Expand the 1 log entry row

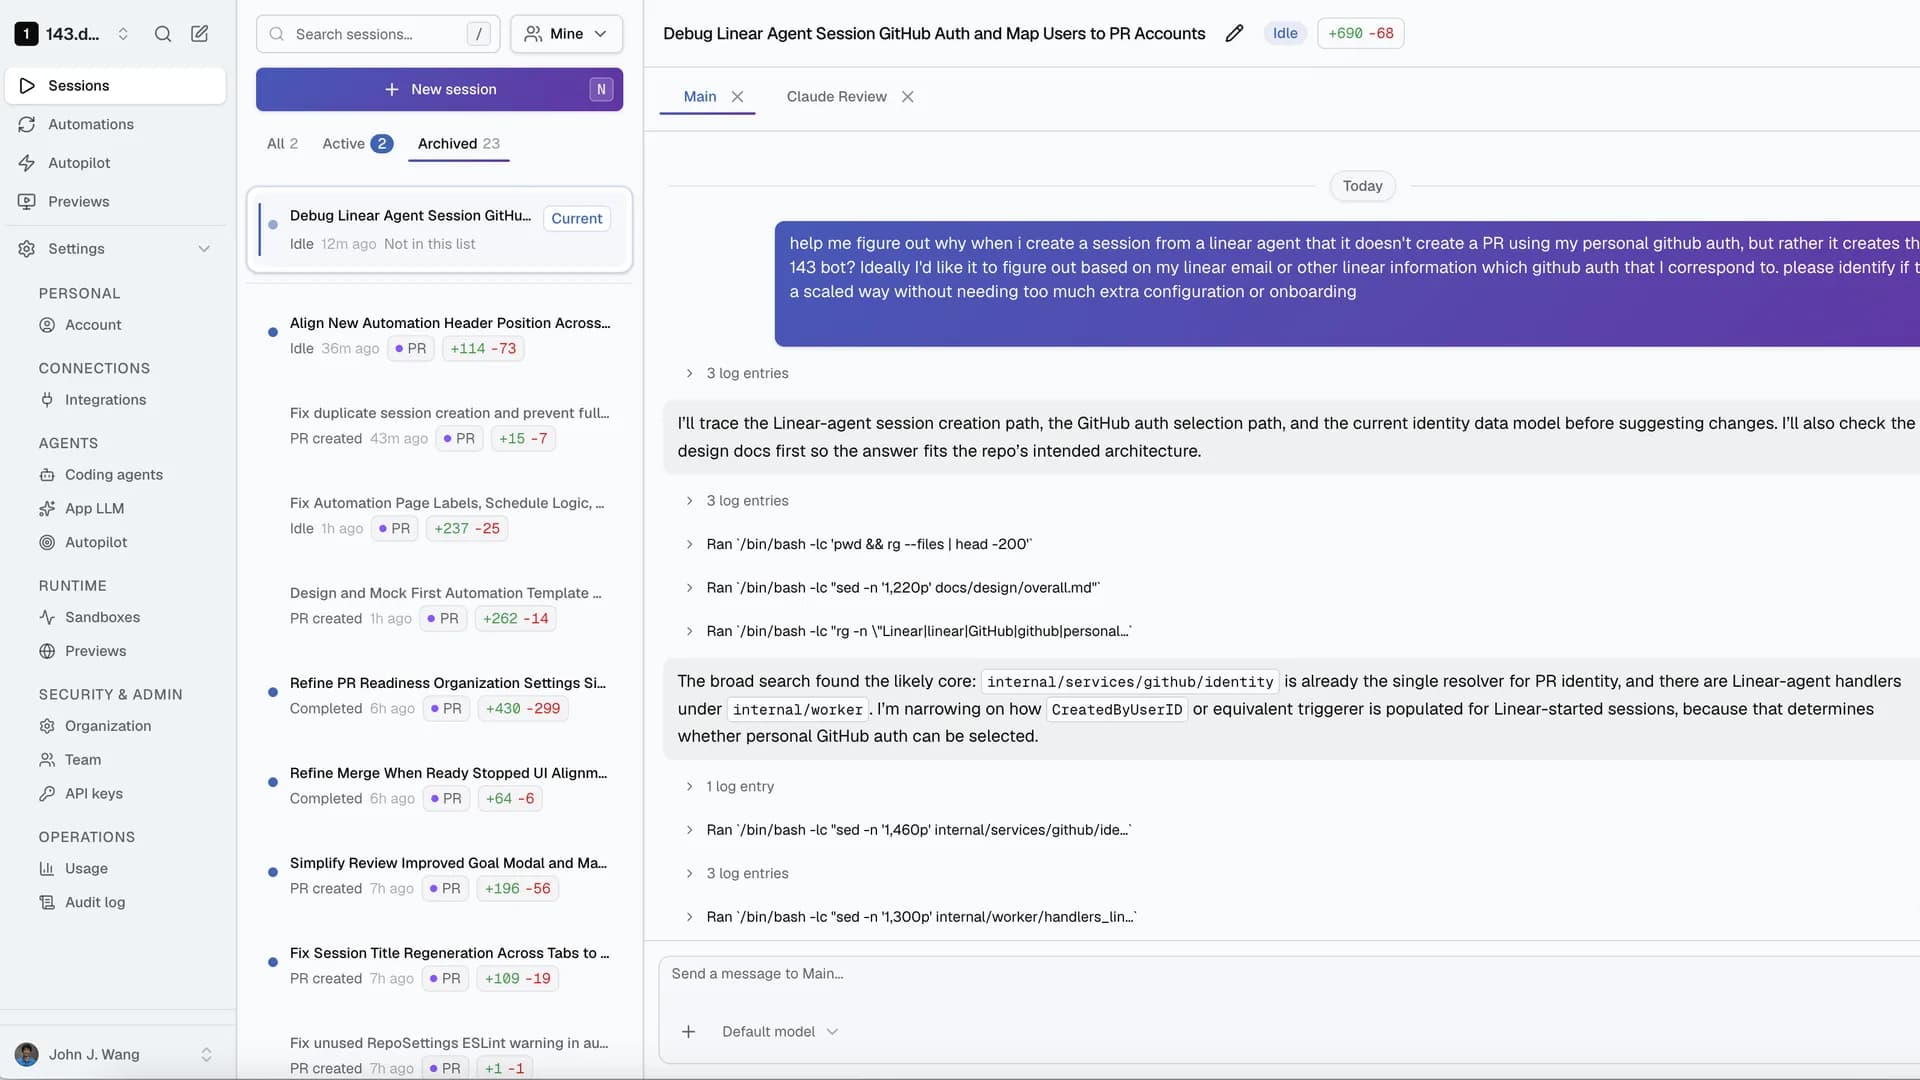(x=730, y=787)
